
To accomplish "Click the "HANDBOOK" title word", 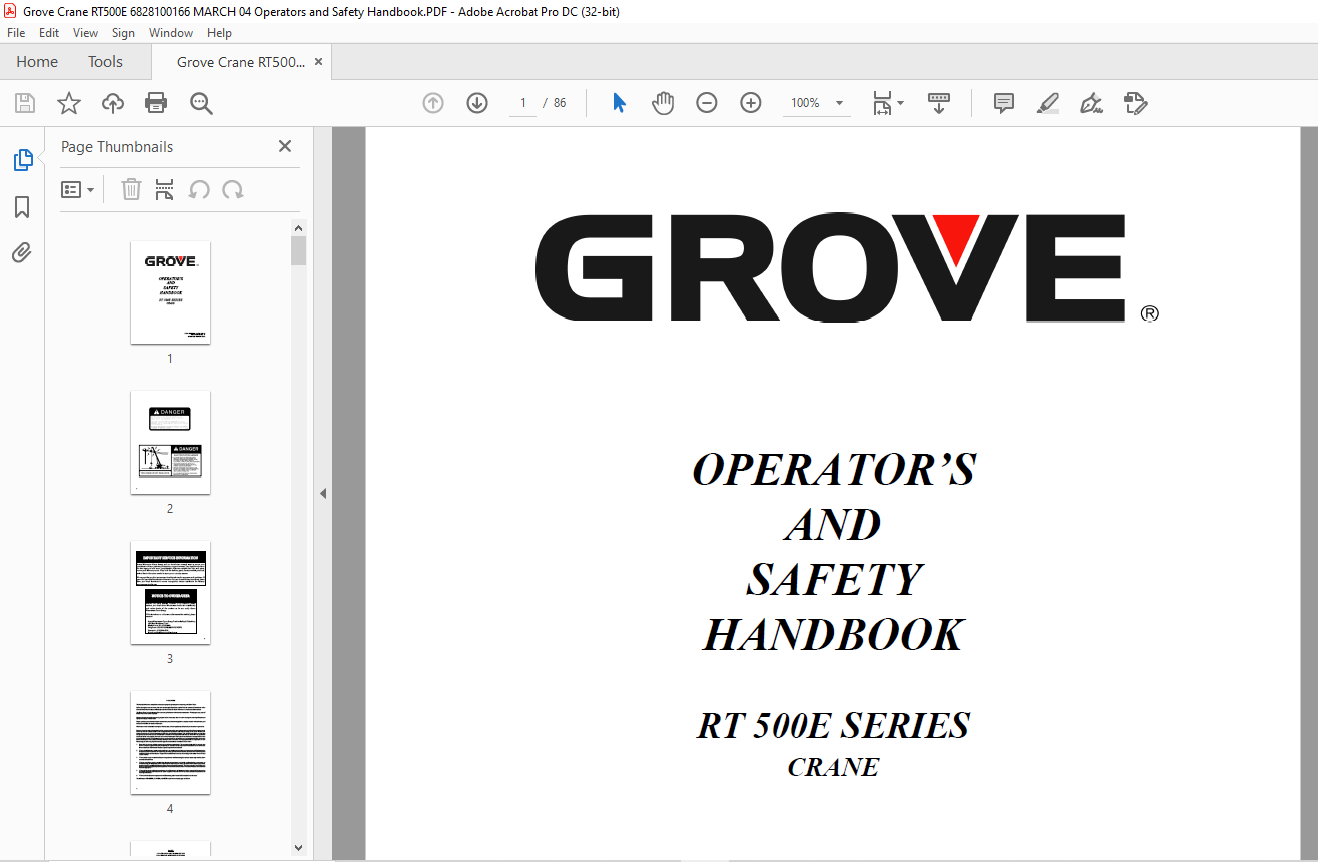I will tap(833, 634).
